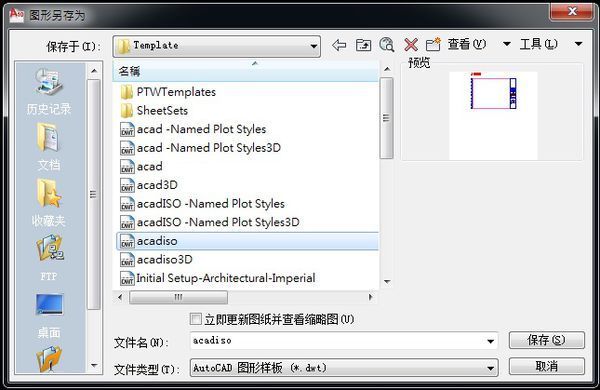Toggle update sheet and view thumbnails checkbox
The image size is (600, 390).
[196, 319]
